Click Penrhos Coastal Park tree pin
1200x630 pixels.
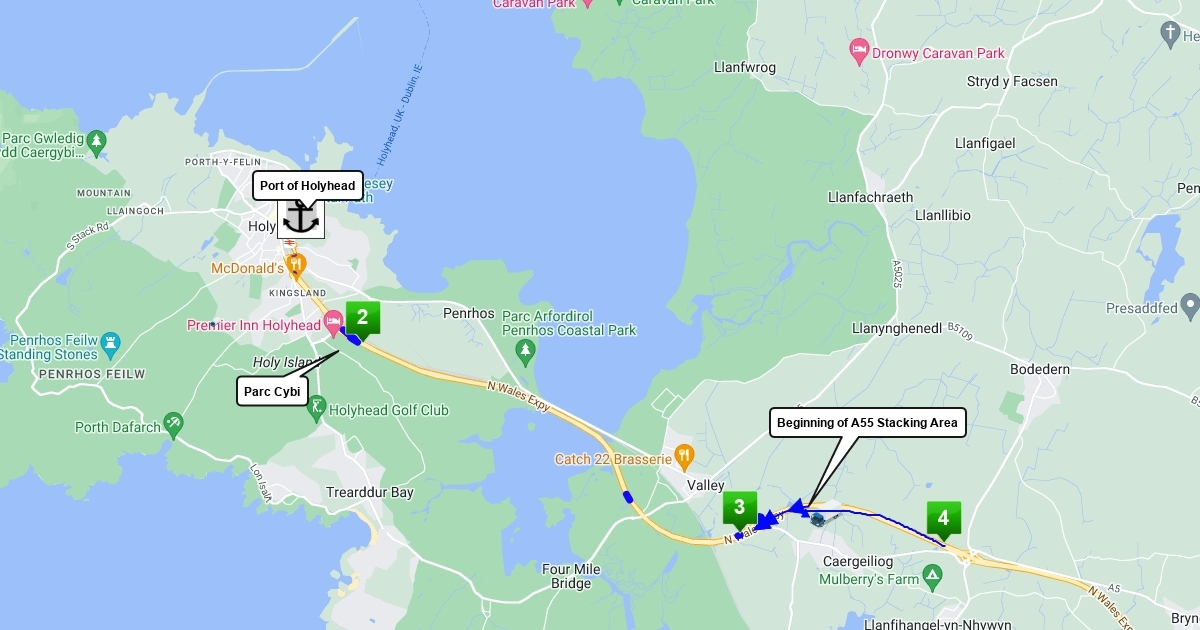click(x=526, y=351)
